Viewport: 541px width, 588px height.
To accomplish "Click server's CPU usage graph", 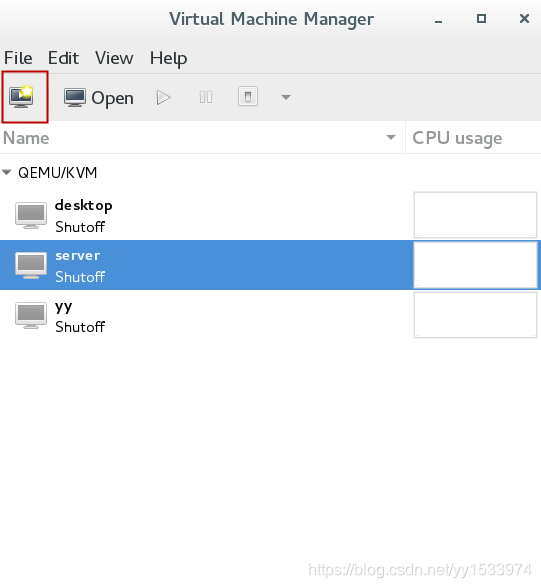I will click(475, 265).
